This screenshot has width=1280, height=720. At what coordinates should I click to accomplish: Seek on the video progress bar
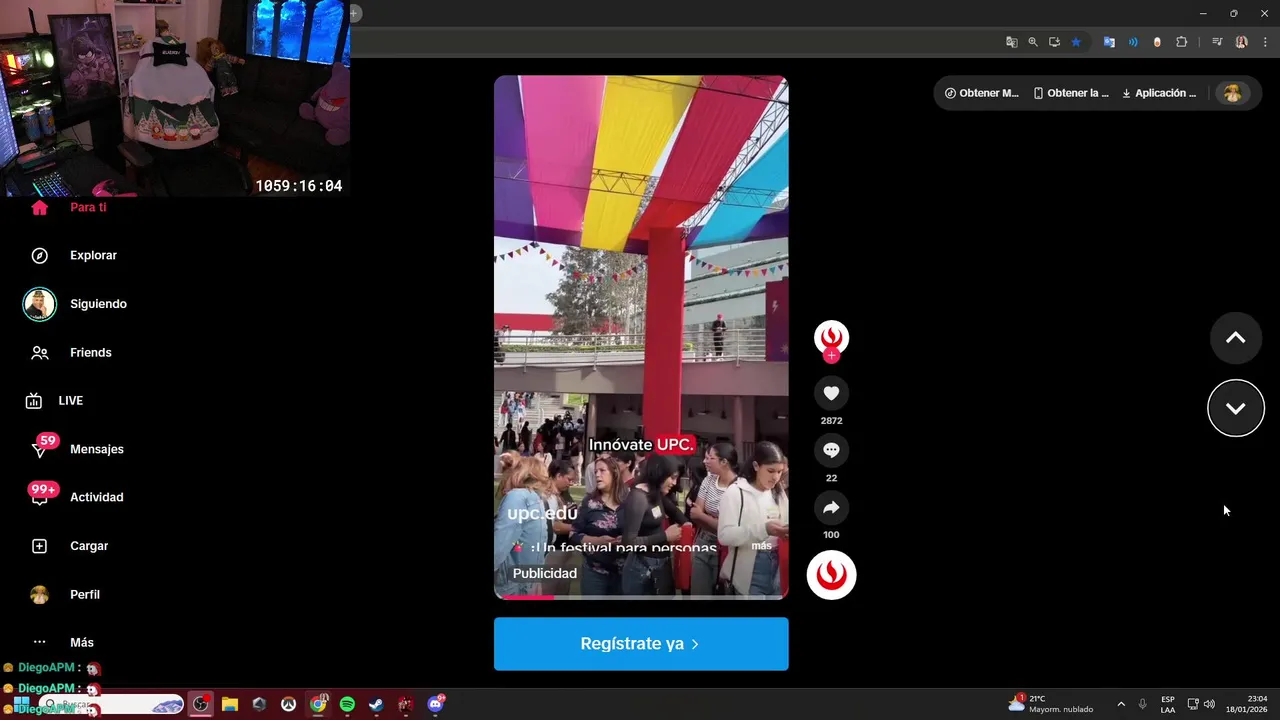click(641, 597)
